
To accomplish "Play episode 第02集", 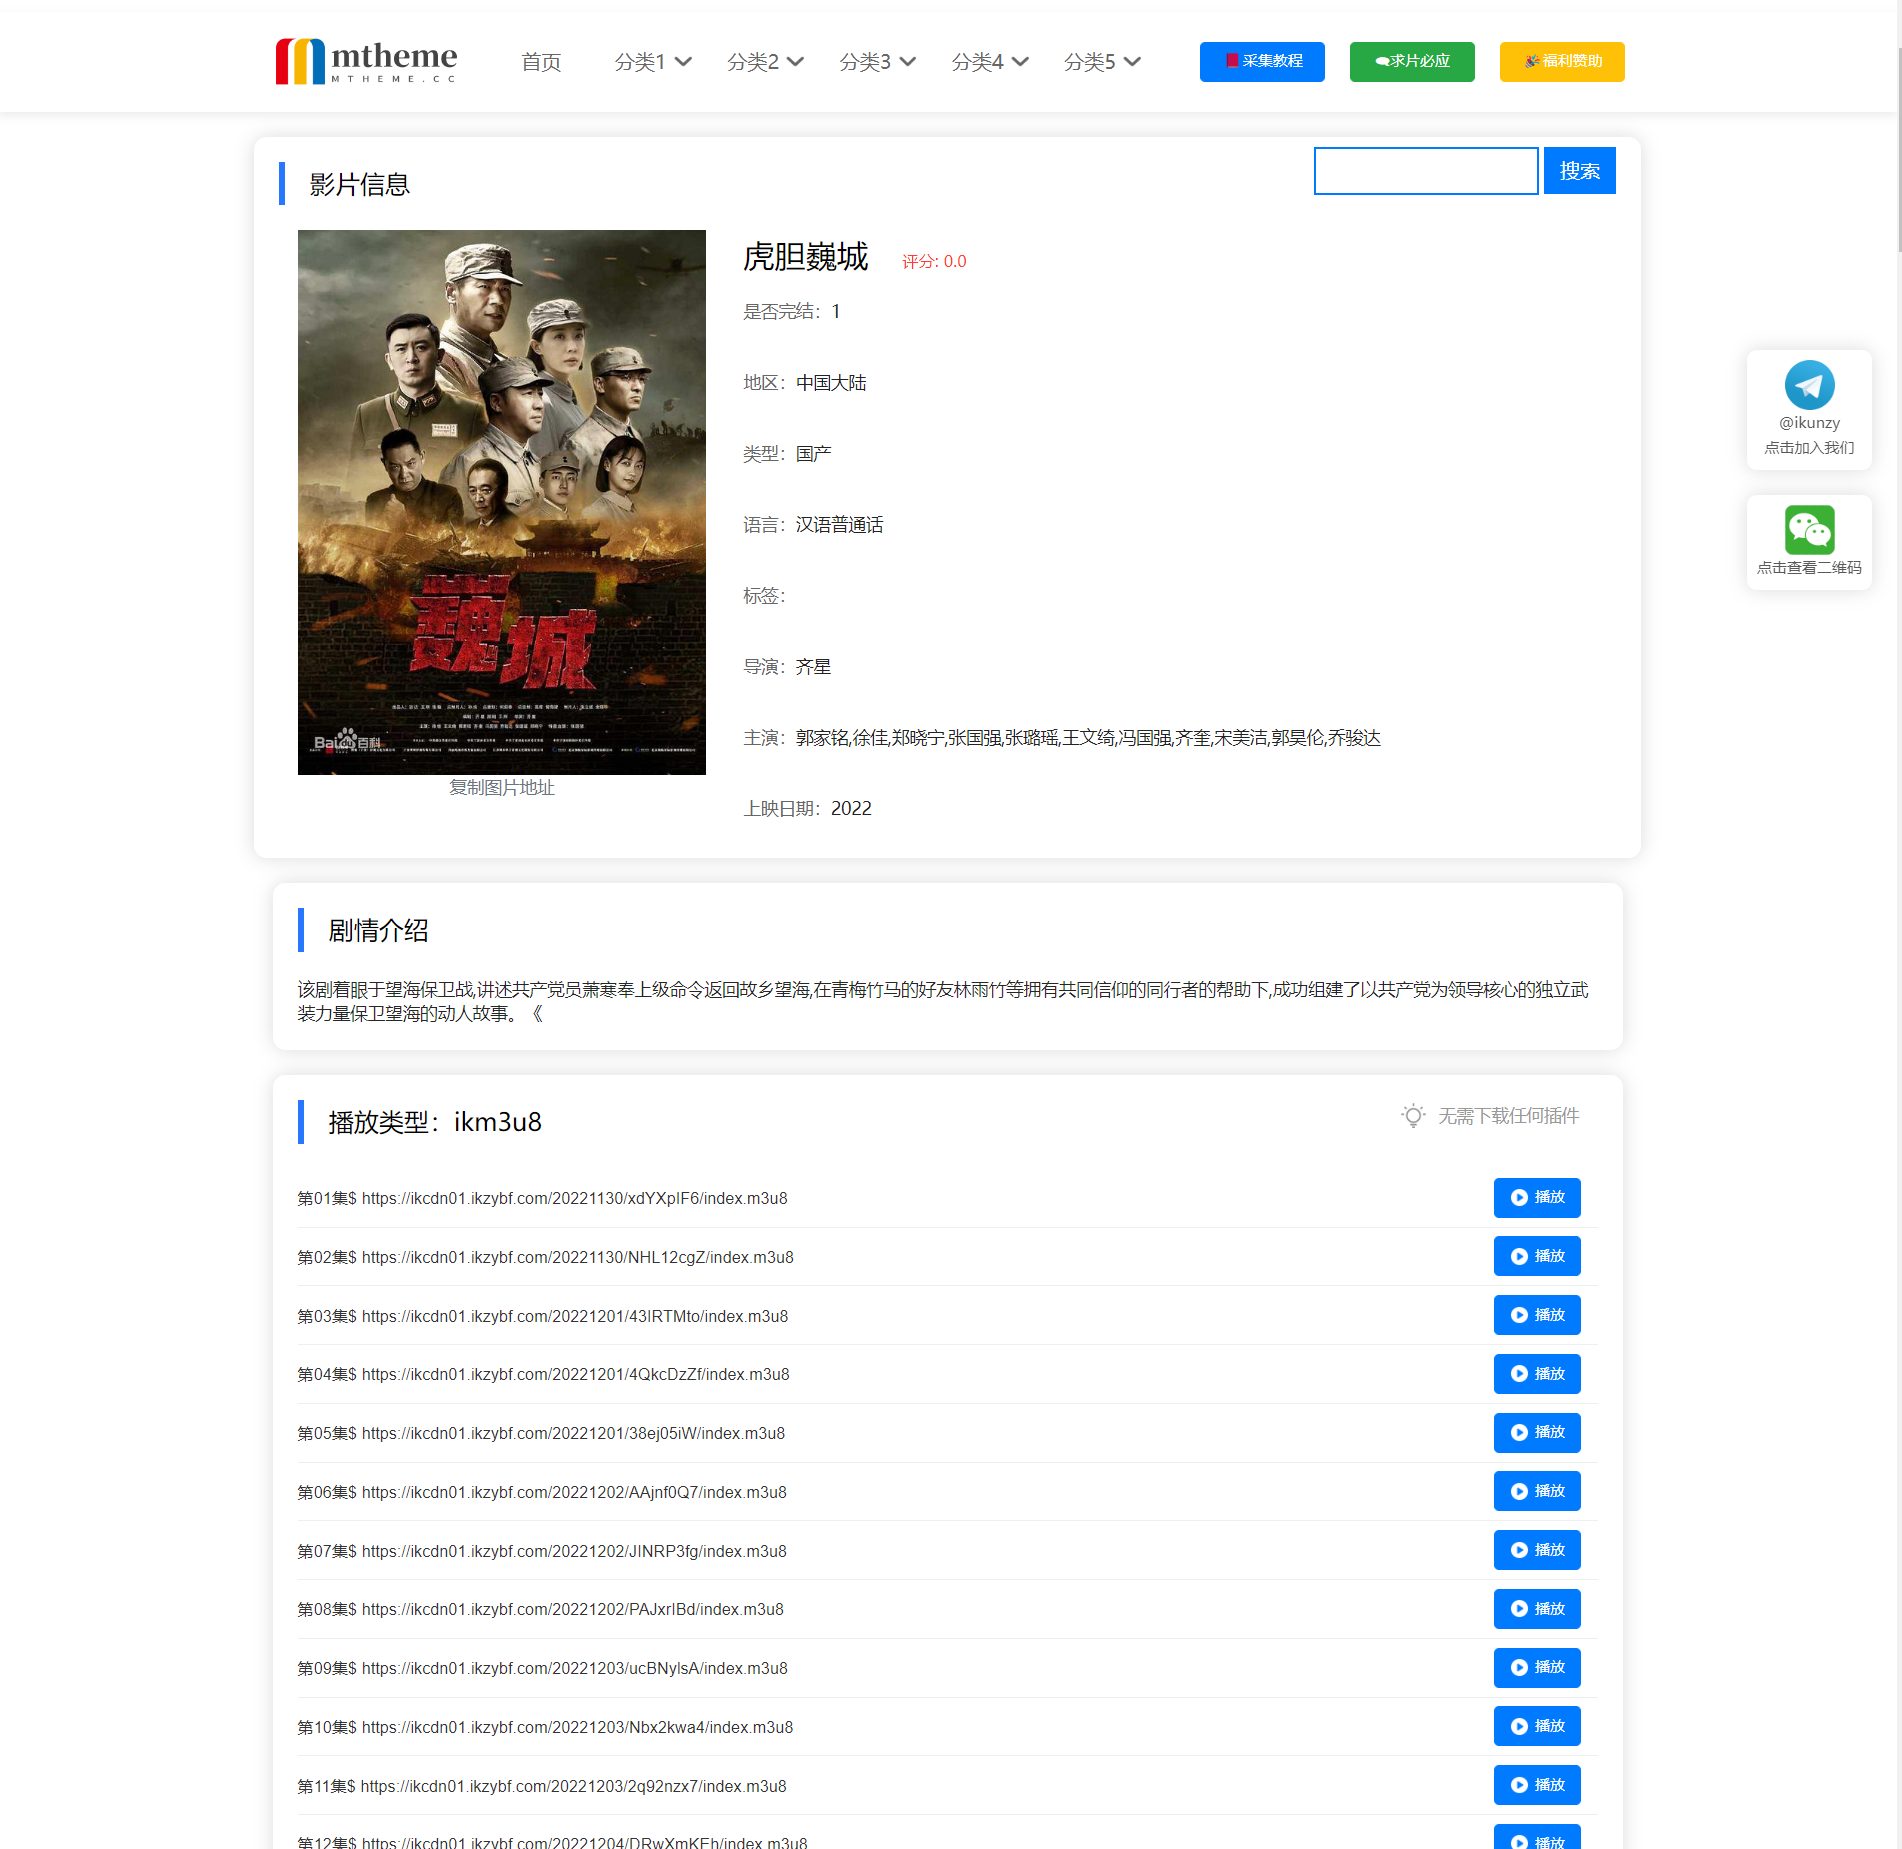I will (x=1537, y=1257).
